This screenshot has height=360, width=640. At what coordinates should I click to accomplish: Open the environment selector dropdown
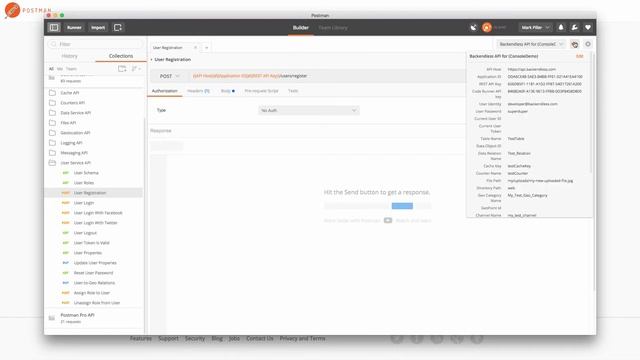click(531, 44)
